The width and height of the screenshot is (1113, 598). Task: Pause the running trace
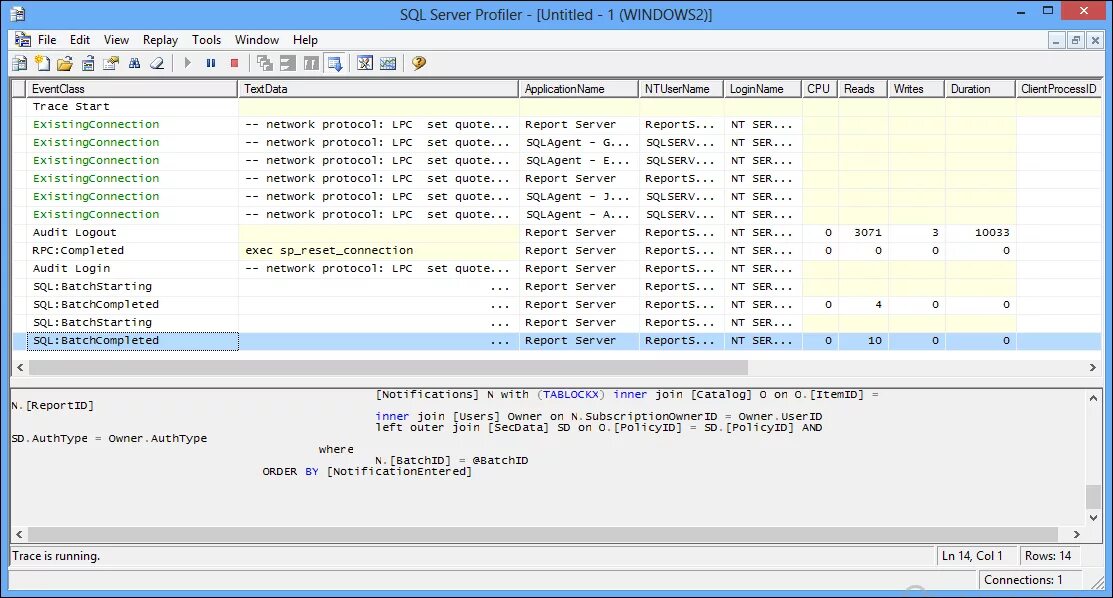click(211, 63)
